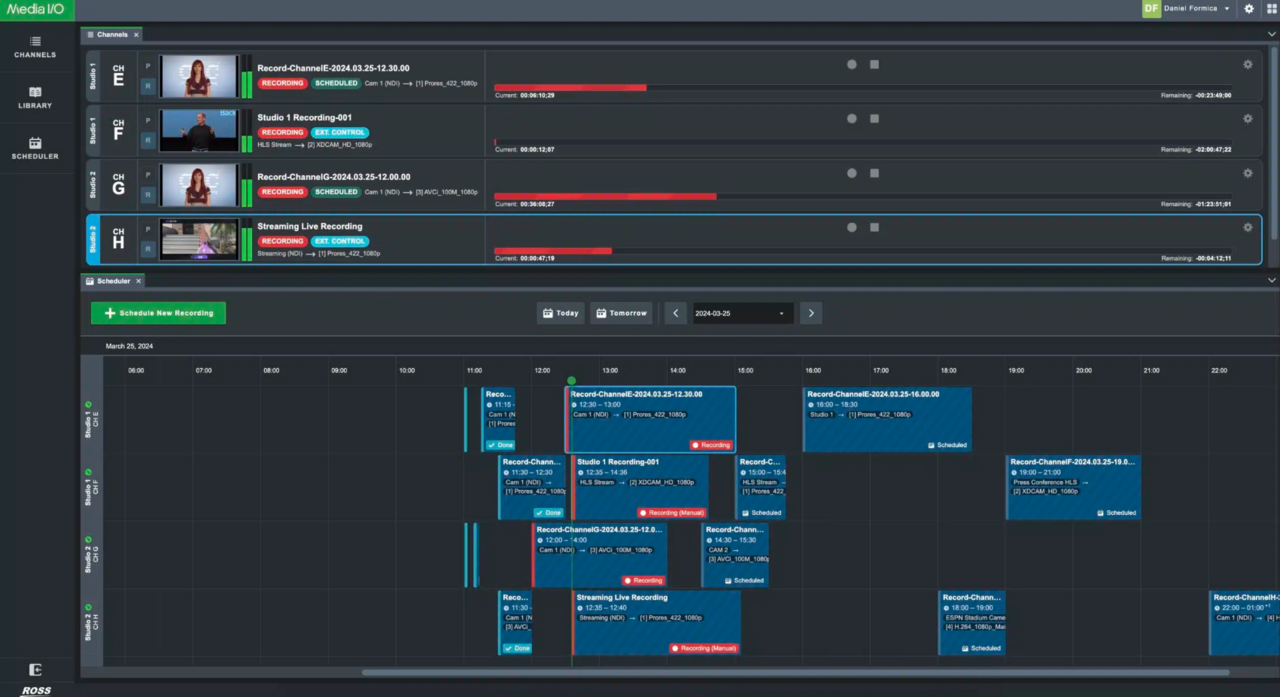Open the Daniel Formica user dropdown
This screenshot has width=1280, height=697.
pyautogui.click(x=1192, y=9)
